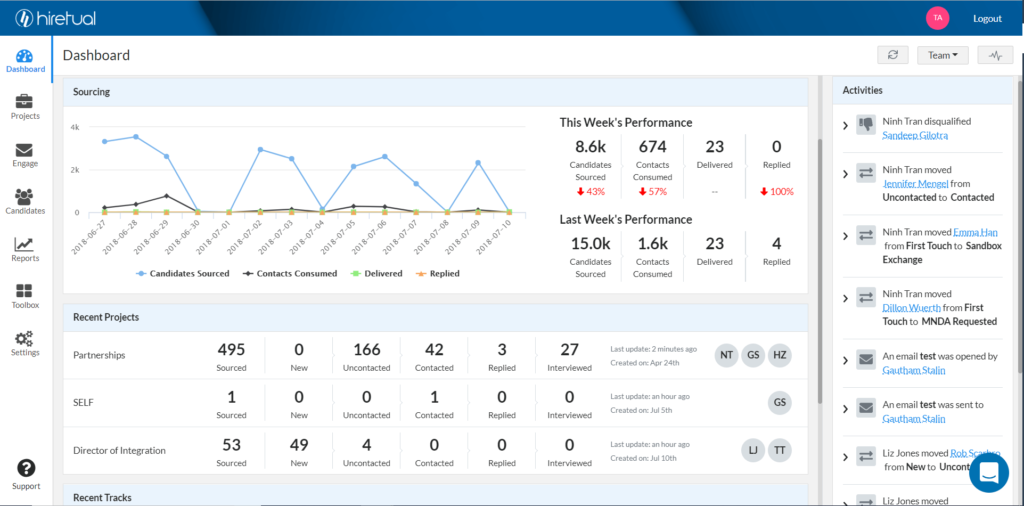Viewport: 1024px width, 506px height.
Task: Click the Logout link
Action: pyautogui.click(x=987, y=18)
